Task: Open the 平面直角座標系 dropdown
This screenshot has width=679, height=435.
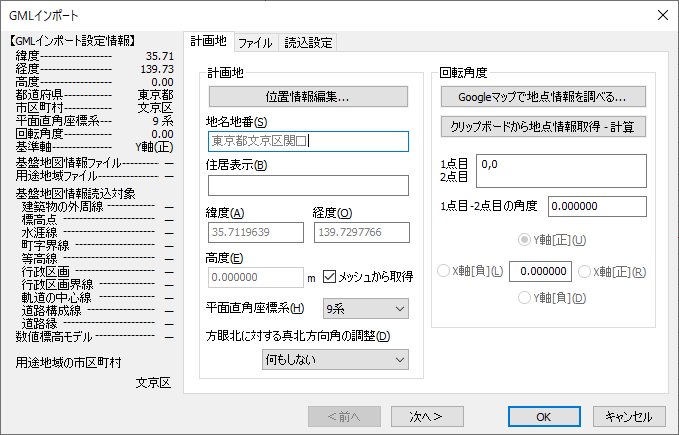Action: 365,309
